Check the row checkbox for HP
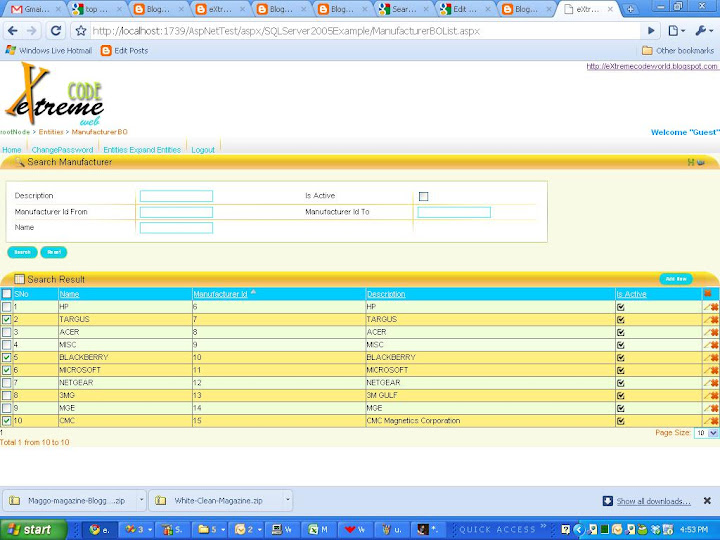The width and height of the screenshot is (720, 540). (6, 307)
